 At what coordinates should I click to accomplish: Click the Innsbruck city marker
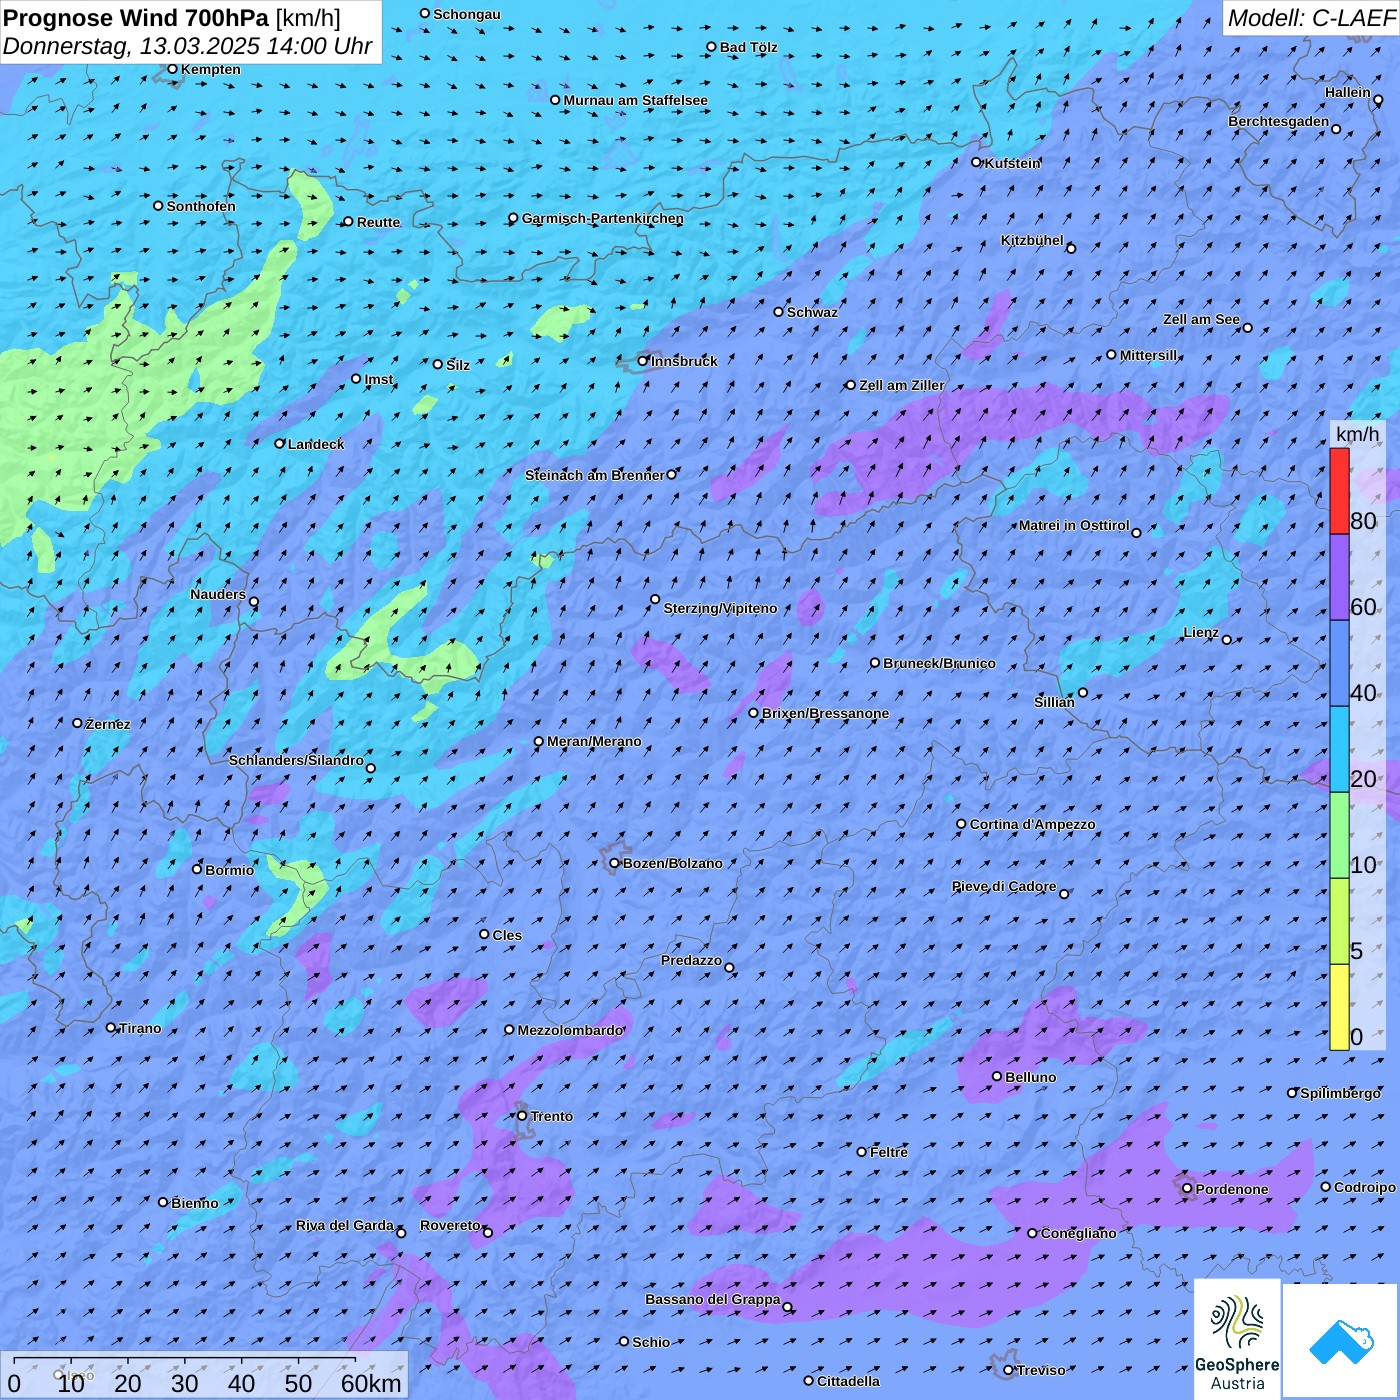[643, 361]
